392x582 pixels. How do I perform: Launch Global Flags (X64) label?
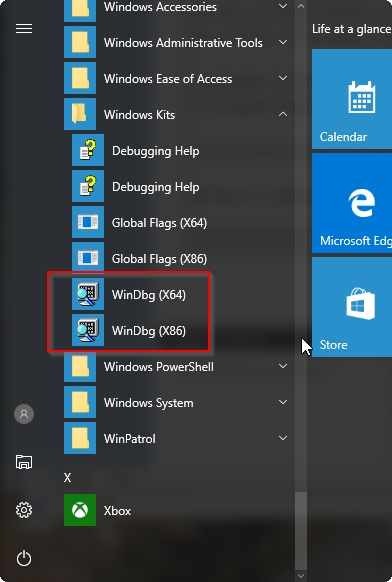(x=159, y=223)
